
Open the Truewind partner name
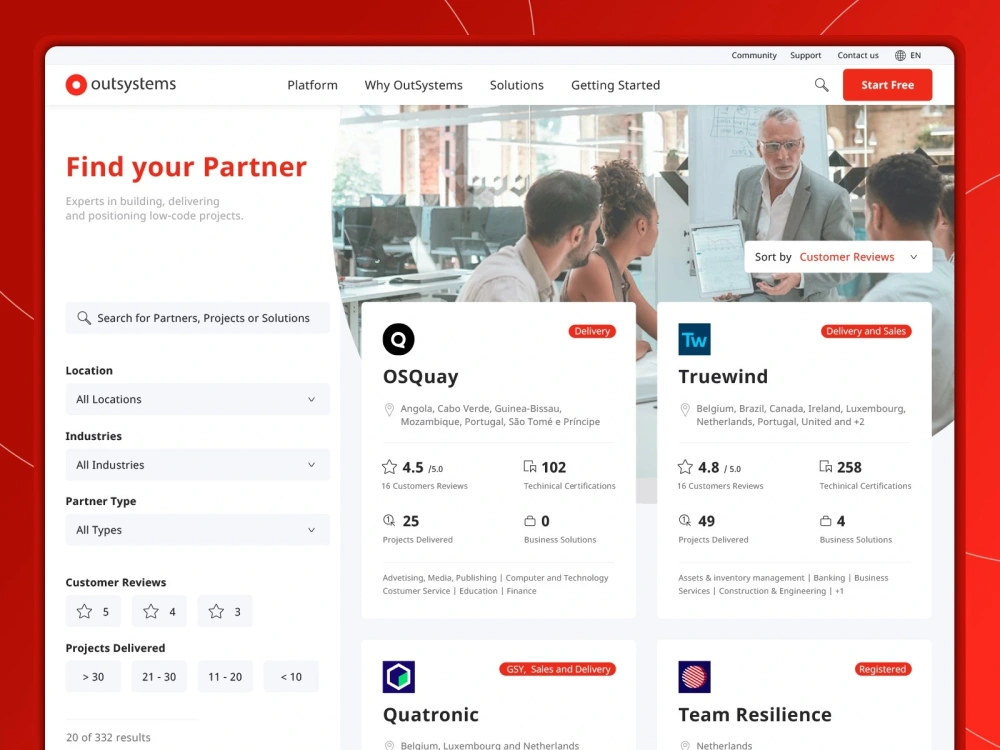tap(723, 376)
